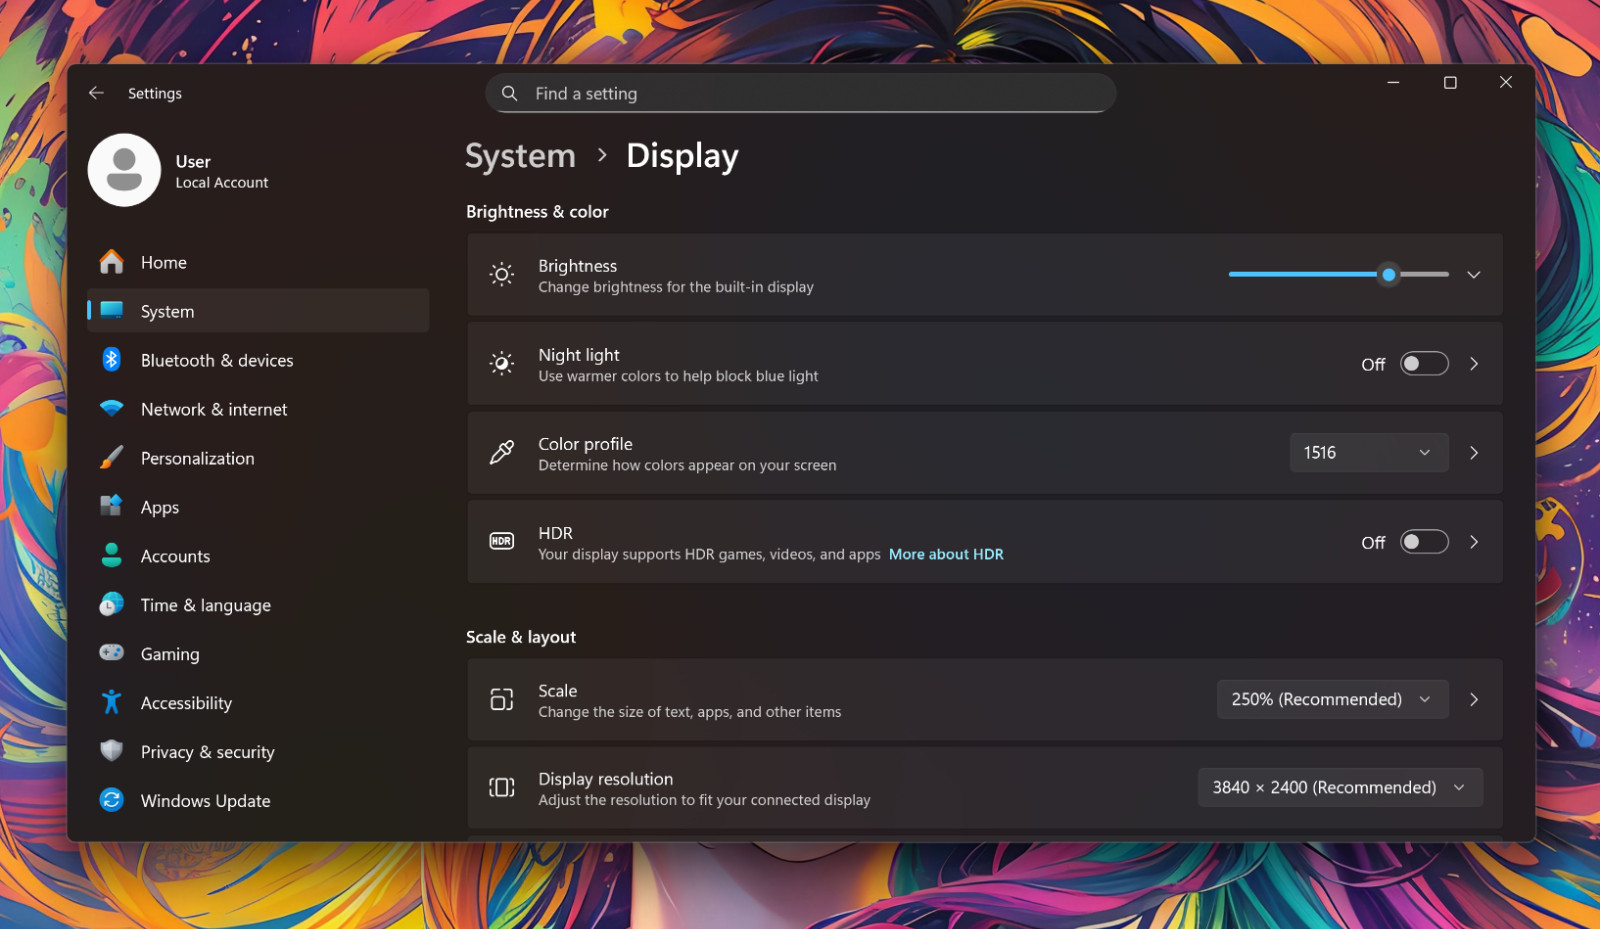Open Accounts settings
1600x929 pixels.
[258, 556]
